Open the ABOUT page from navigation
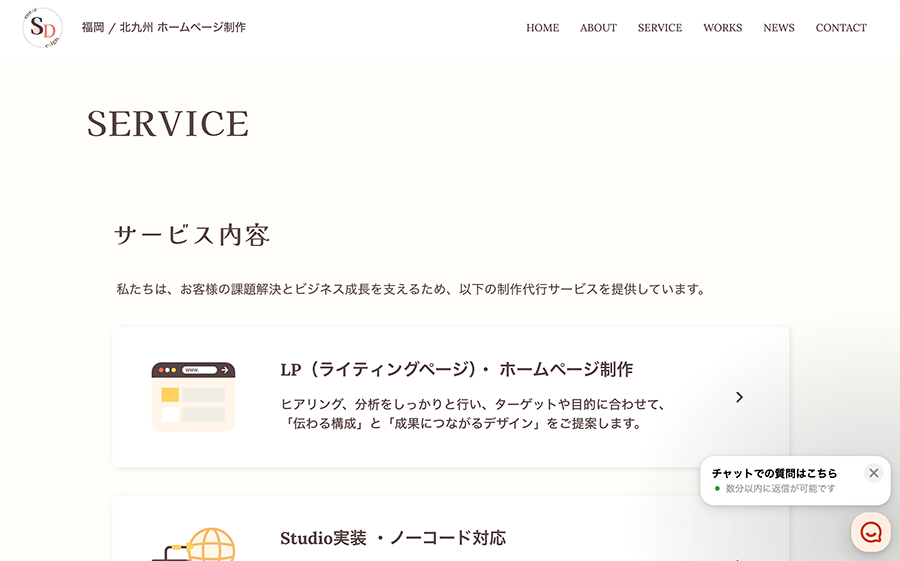 [598, 28]
